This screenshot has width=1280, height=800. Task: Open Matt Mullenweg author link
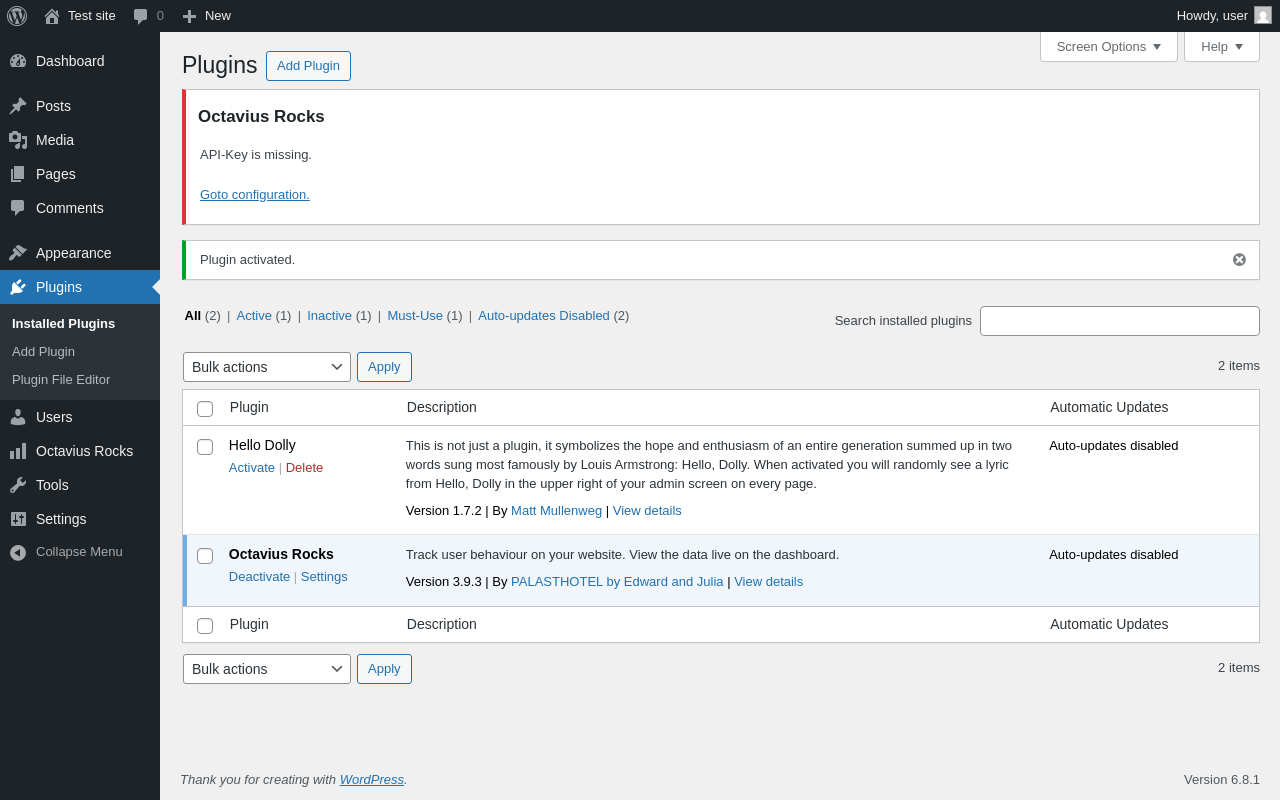pos(557,511)
